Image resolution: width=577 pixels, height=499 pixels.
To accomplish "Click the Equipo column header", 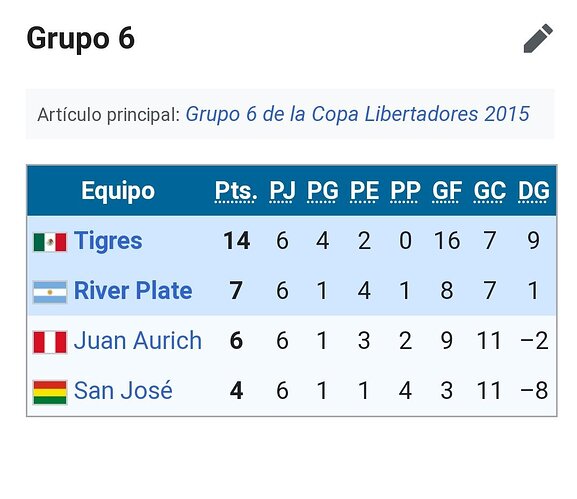I will point(118,191).
